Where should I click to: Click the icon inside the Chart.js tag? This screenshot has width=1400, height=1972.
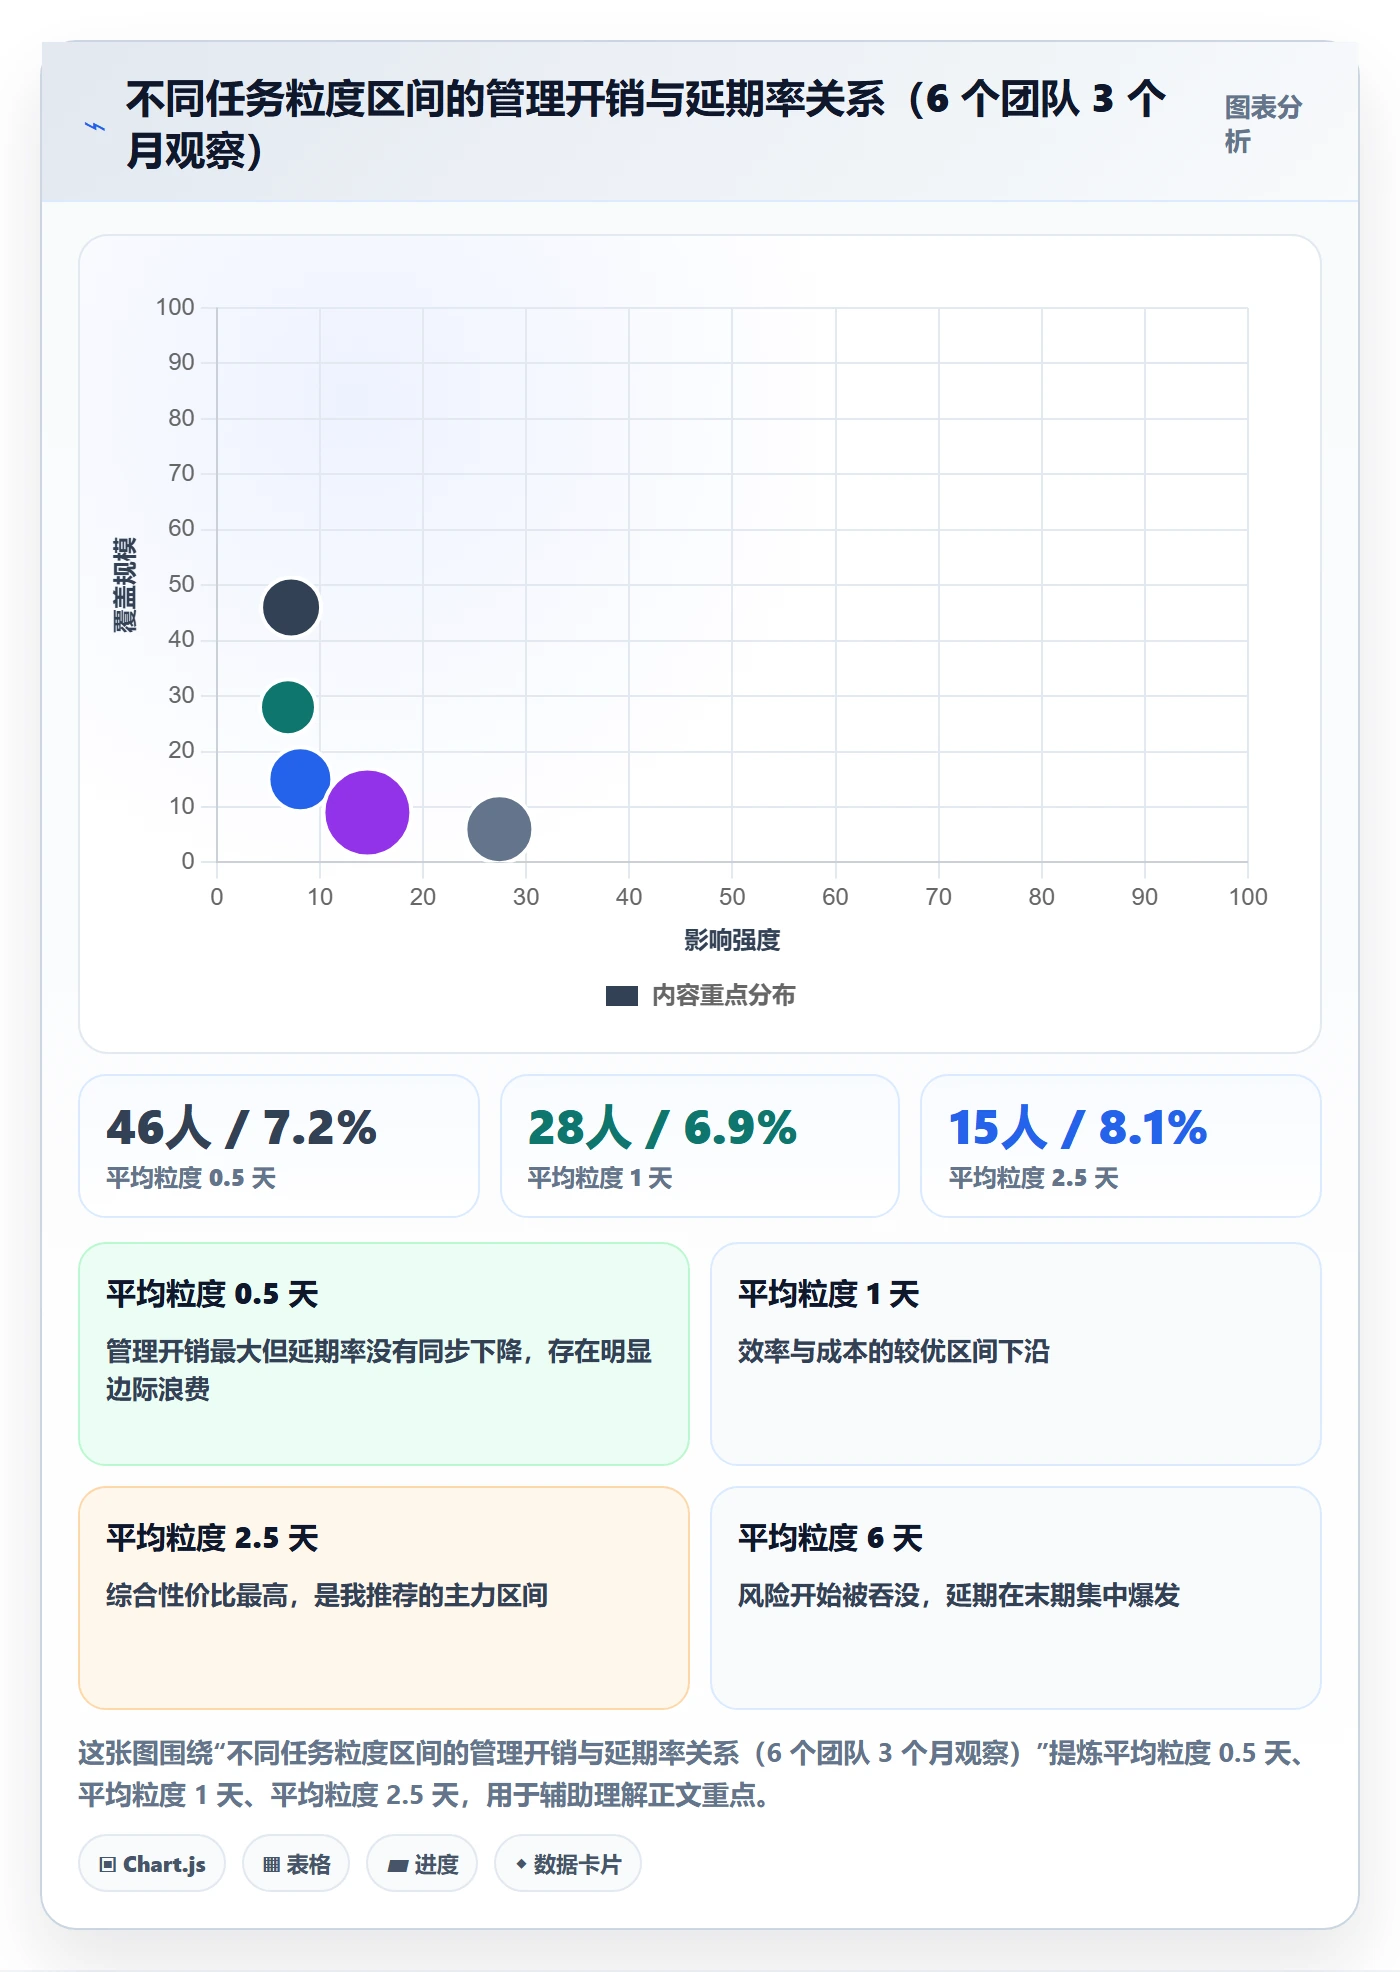pyautogui.click(x=108, y=1865)
